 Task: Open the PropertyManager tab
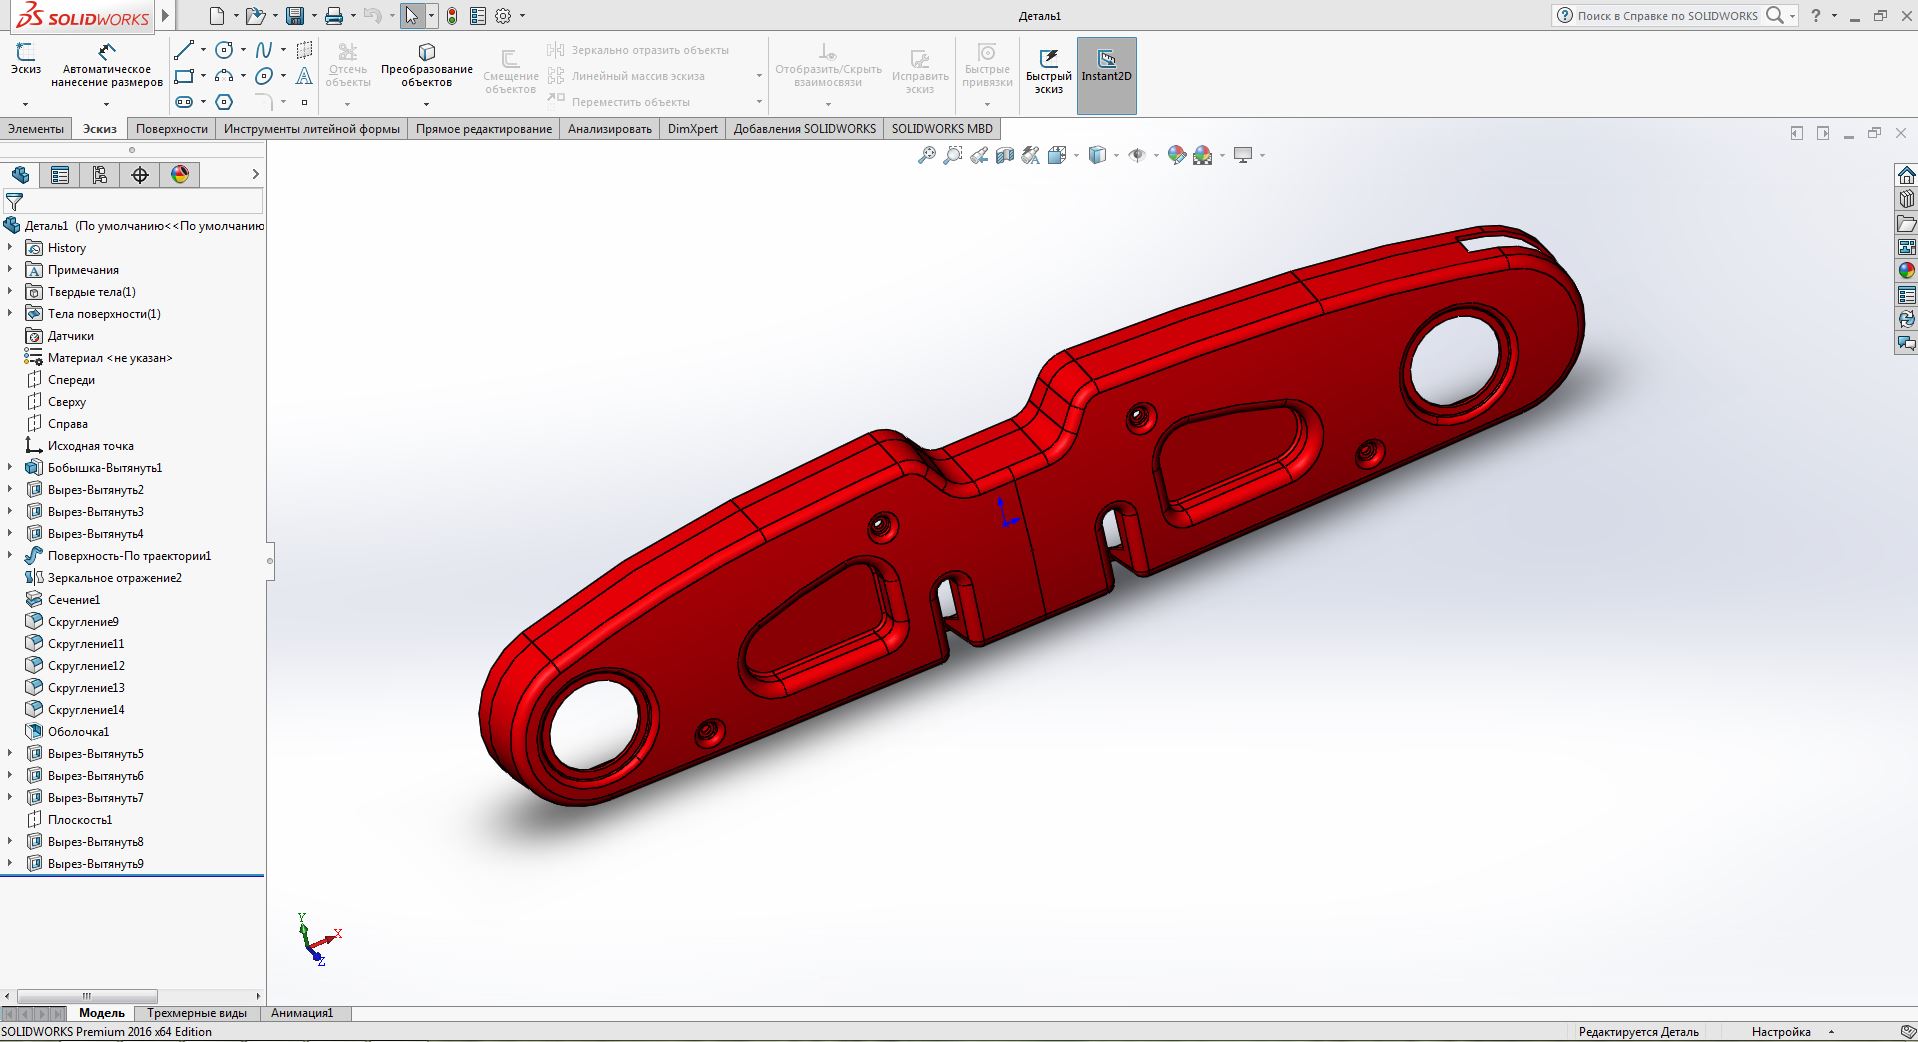pyautogui.click(x=60, y=175)
